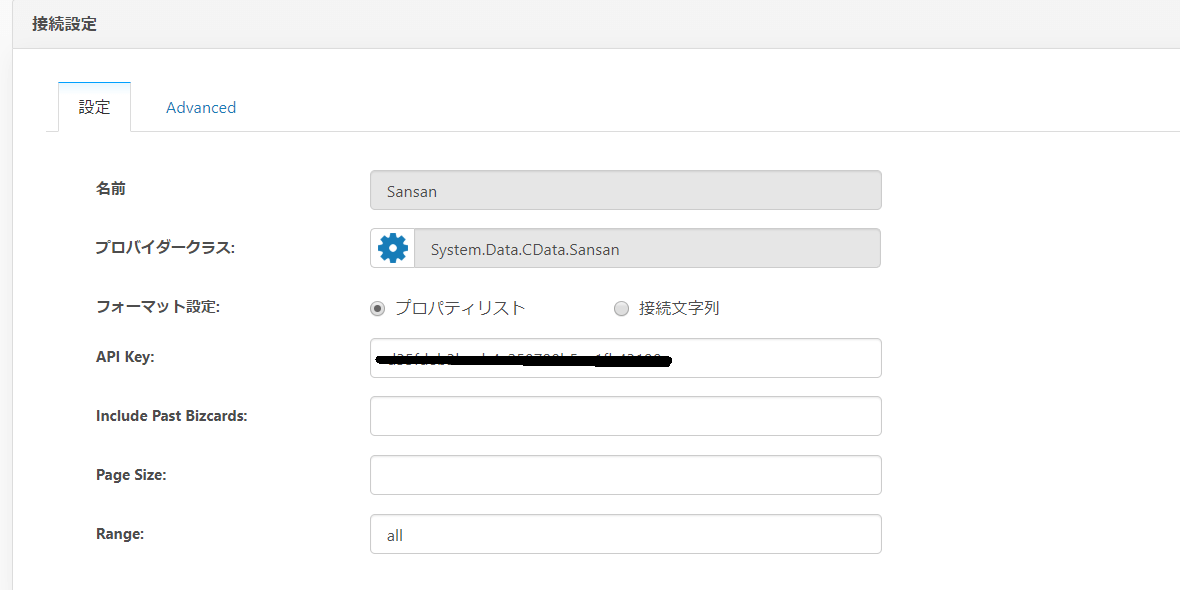Click the フォーマット設定: label
1180x590 pixels.
(x=158, y=307)
